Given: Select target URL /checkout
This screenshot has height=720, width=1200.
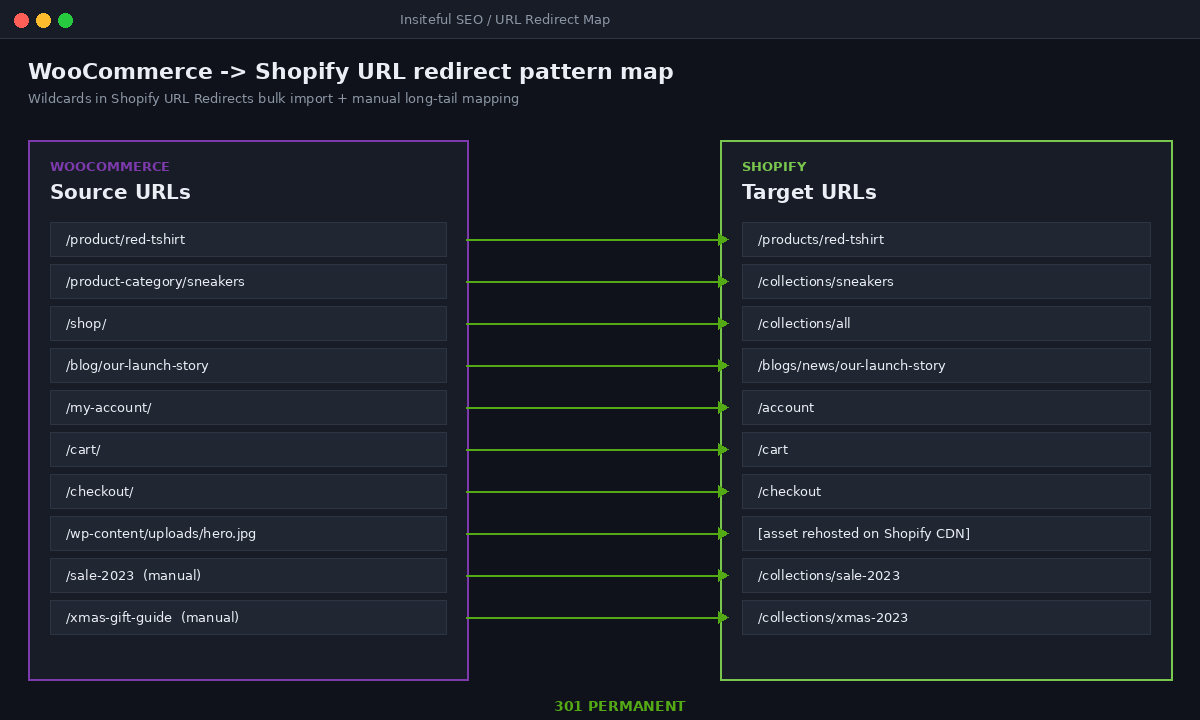Looking at the screenshot, I should 946,492.
